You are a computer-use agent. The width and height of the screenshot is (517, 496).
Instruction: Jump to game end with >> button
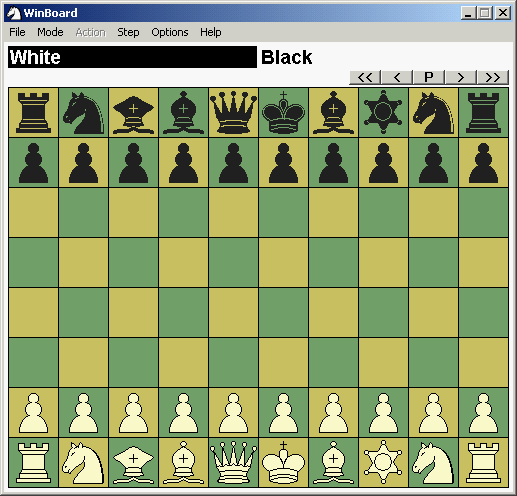coord(493,77)
